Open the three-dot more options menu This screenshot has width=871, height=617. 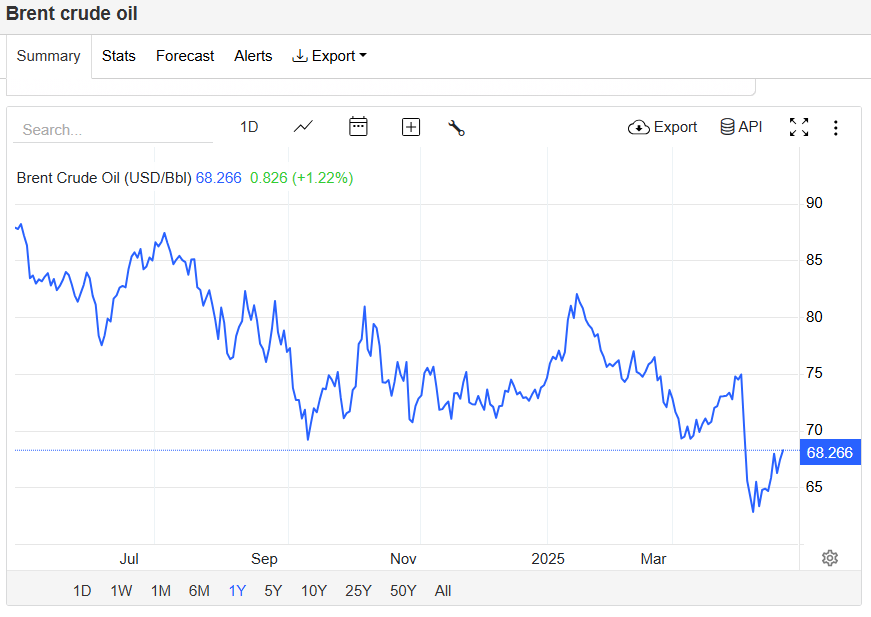(836, 127)
